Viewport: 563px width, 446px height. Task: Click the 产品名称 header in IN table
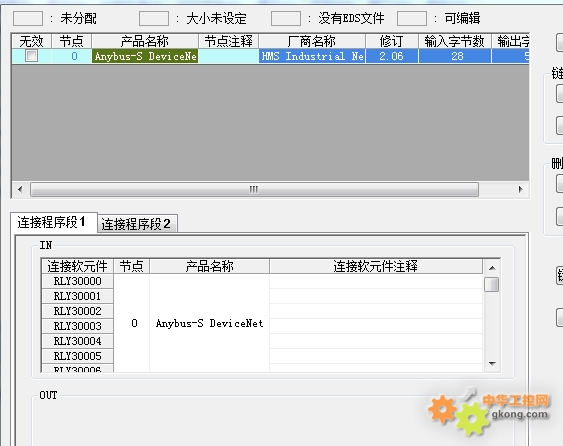click(209, 266)
